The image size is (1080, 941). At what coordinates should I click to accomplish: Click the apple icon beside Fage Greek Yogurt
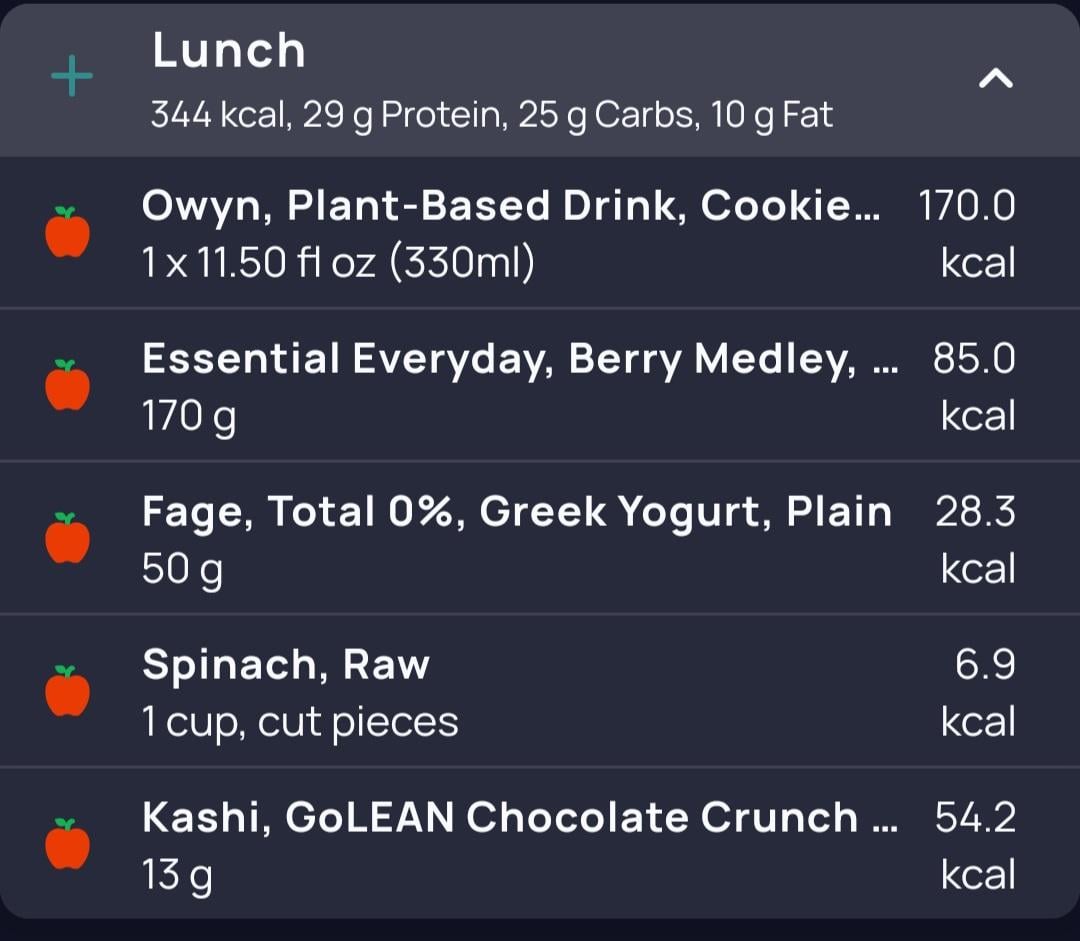coord(68,538)
